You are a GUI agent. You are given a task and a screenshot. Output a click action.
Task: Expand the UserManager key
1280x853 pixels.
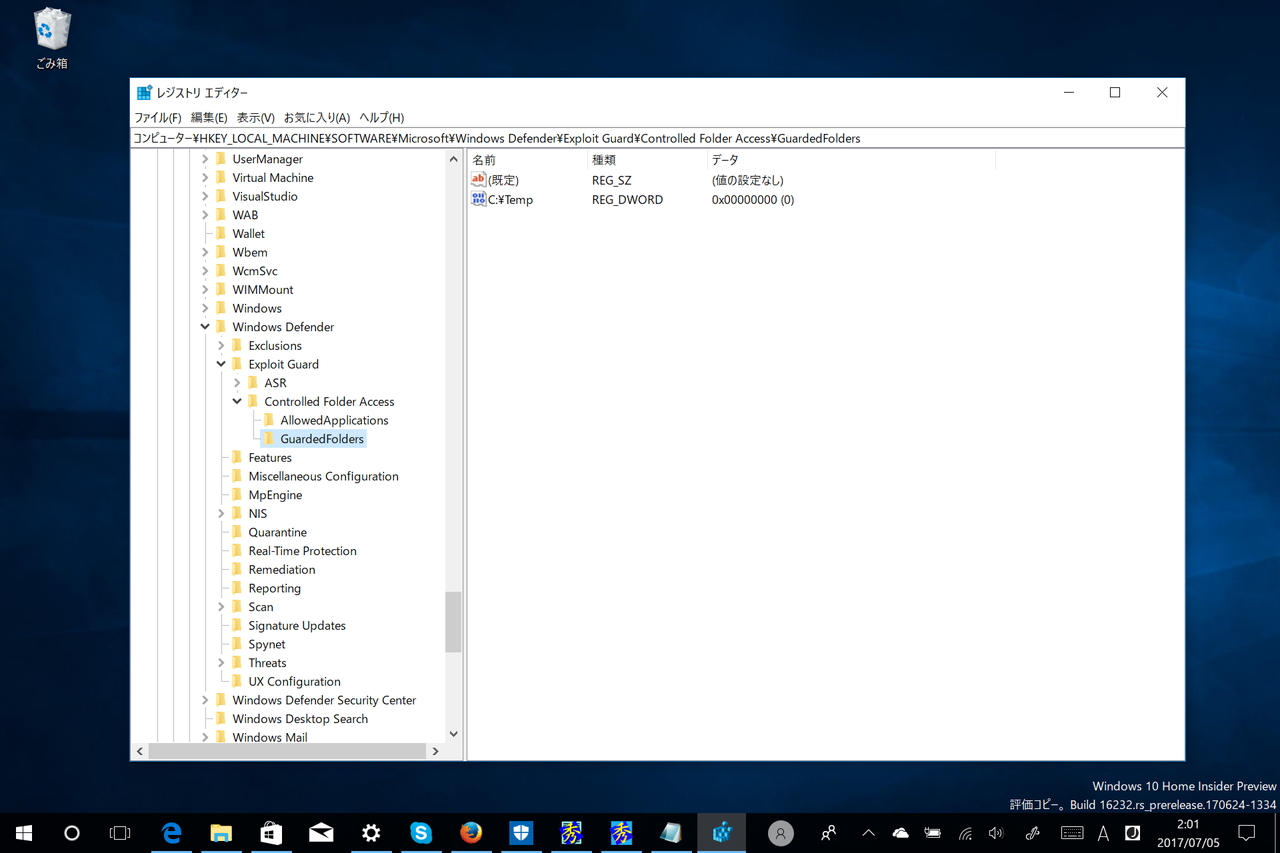205,159
